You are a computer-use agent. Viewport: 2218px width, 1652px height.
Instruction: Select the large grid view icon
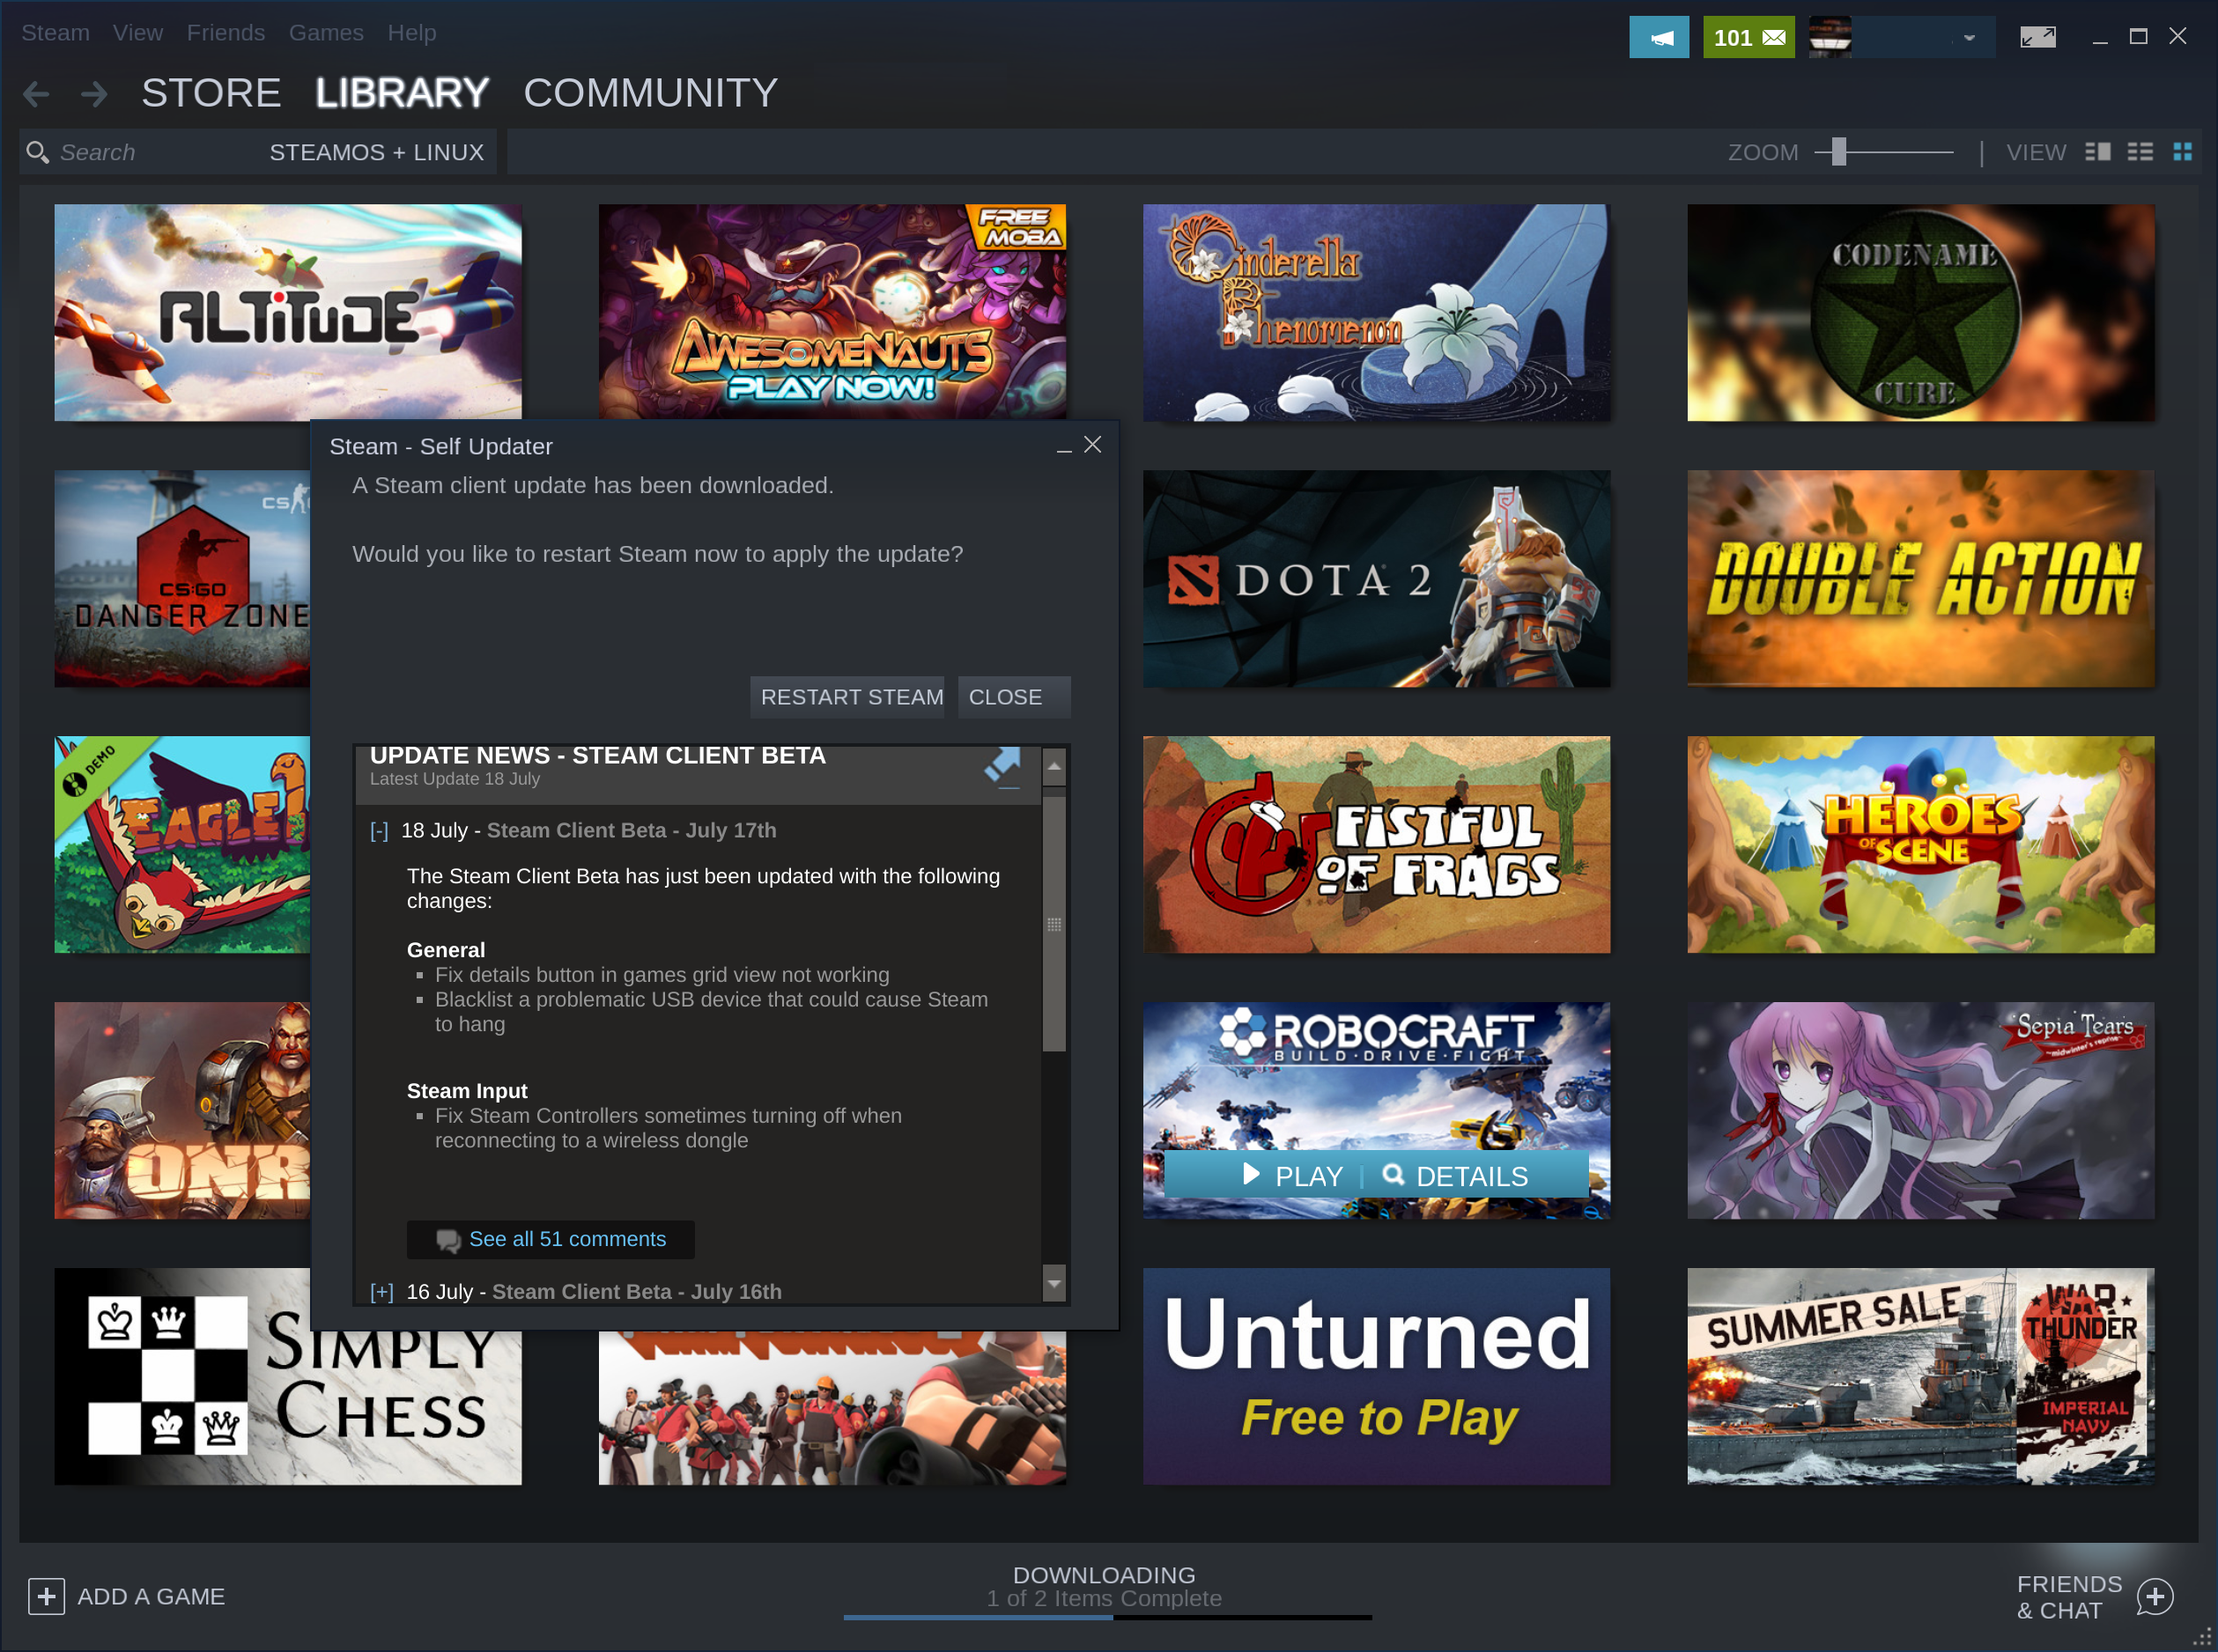click(2184, 151)
